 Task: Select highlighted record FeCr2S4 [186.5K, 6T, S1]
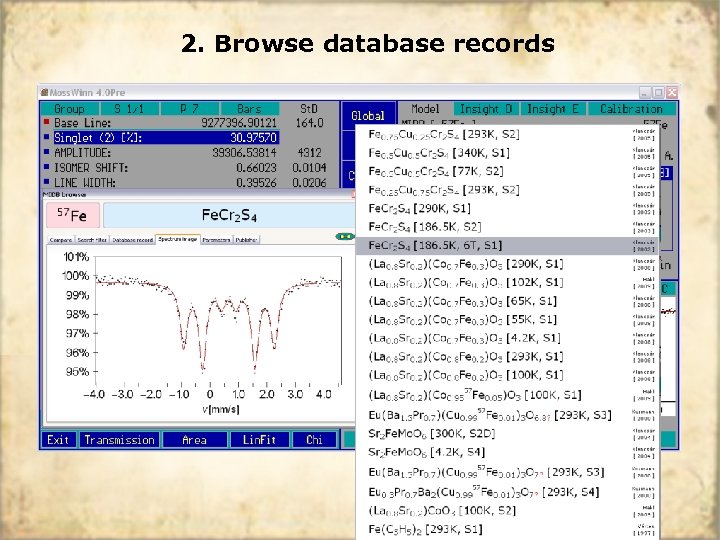coord(507,246)
